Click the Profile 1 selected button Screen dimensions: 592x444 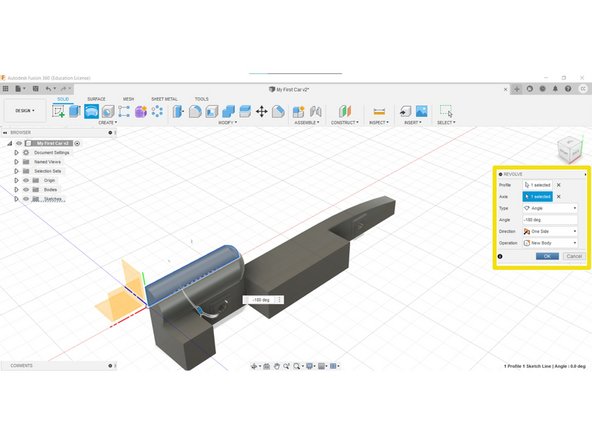pos(538,185)
